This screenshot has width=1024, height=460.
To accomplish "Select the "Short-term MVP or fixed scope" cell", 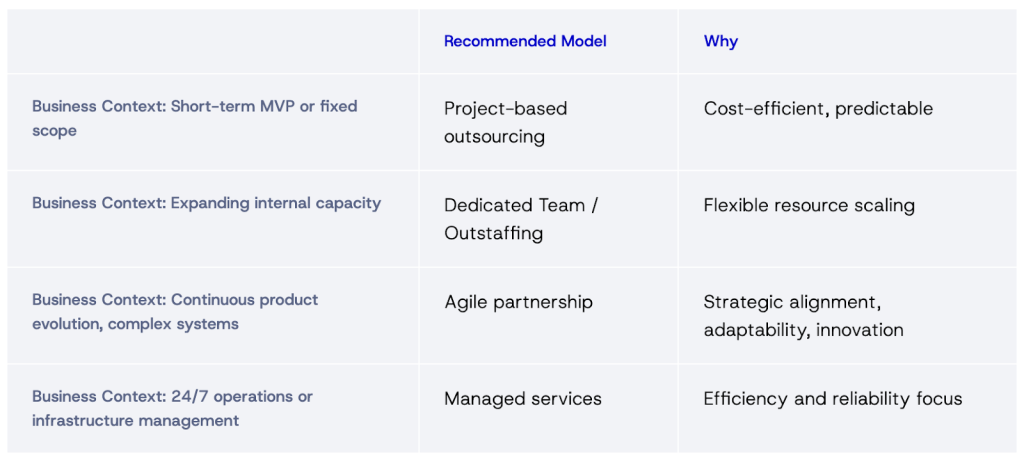I will pyautogui.click(x=194, y=118).
